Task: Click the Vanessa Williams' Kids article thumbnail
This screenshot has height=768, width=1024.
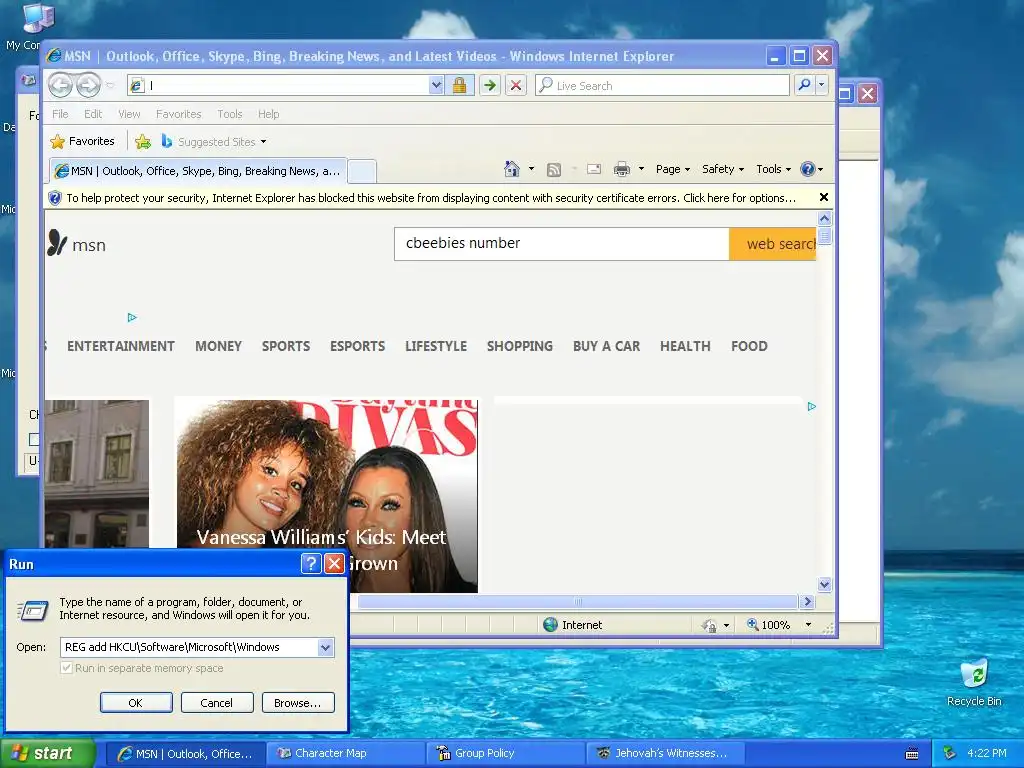Action: pyautogui.click(x=327, y=496)
